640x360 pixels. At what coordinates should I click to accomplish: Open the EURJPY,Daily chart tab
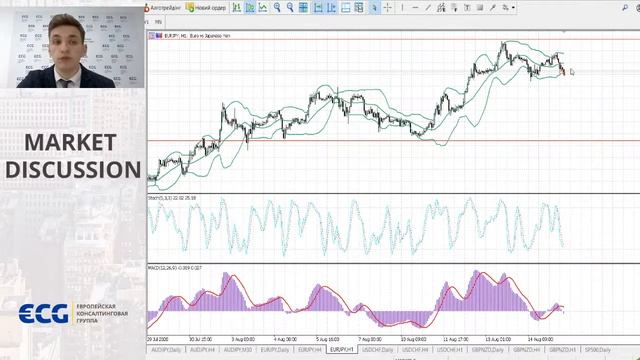click(x=275, y=350)
